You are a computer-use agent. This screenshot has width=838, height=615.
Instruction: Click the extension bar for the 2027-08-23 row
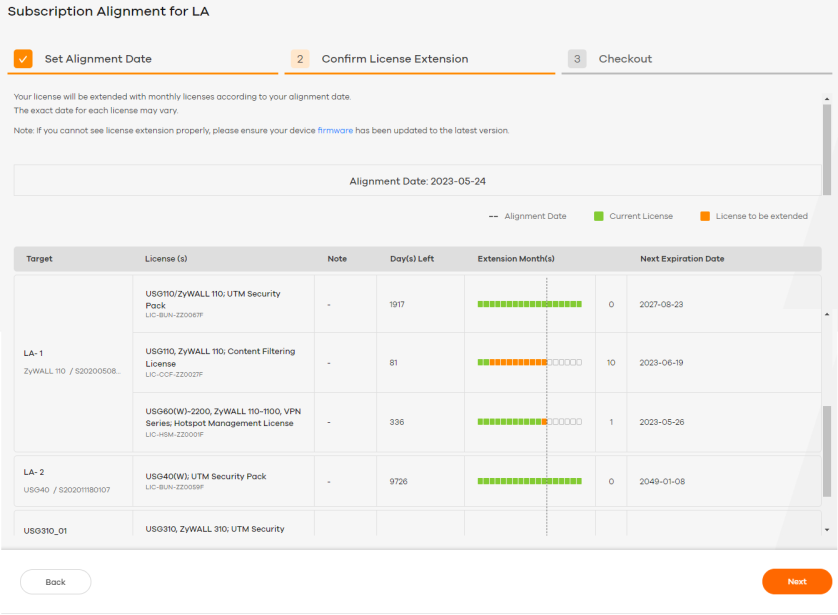click(530, 304)
